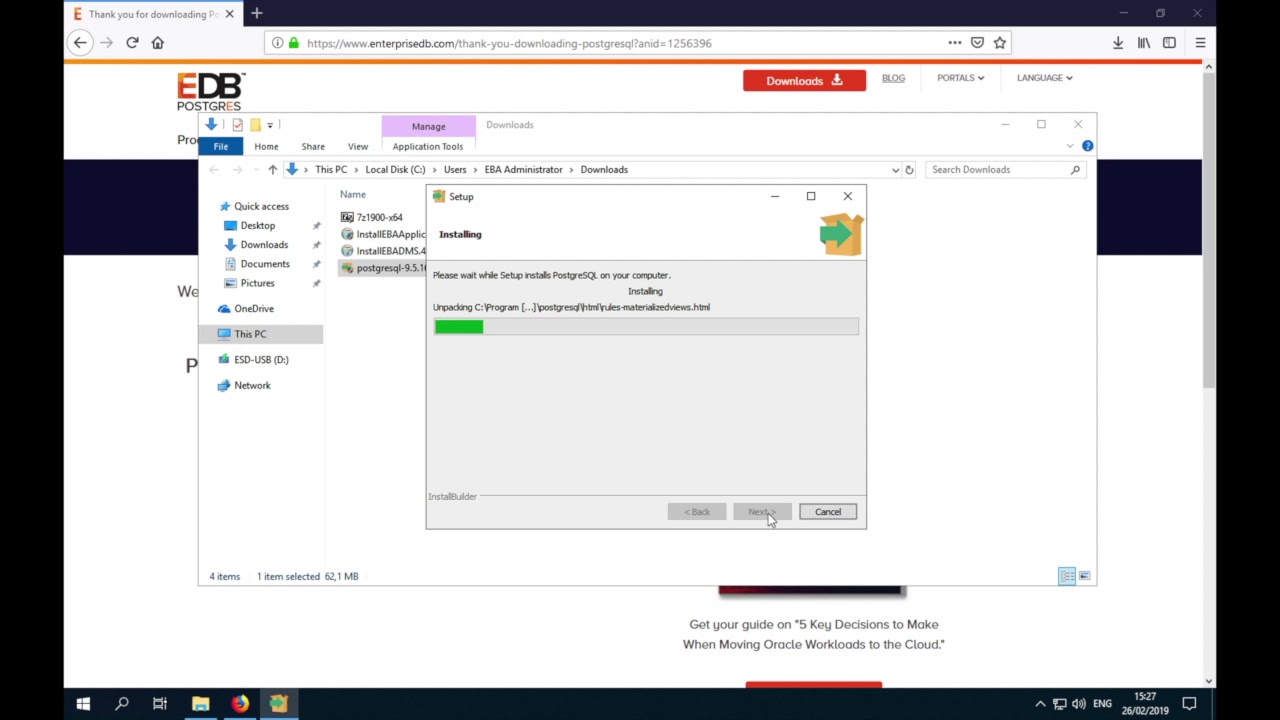Viewport: 1280px width, 720px height.
Task: Click the EDB Downloads red button
Action: point(804,81)
